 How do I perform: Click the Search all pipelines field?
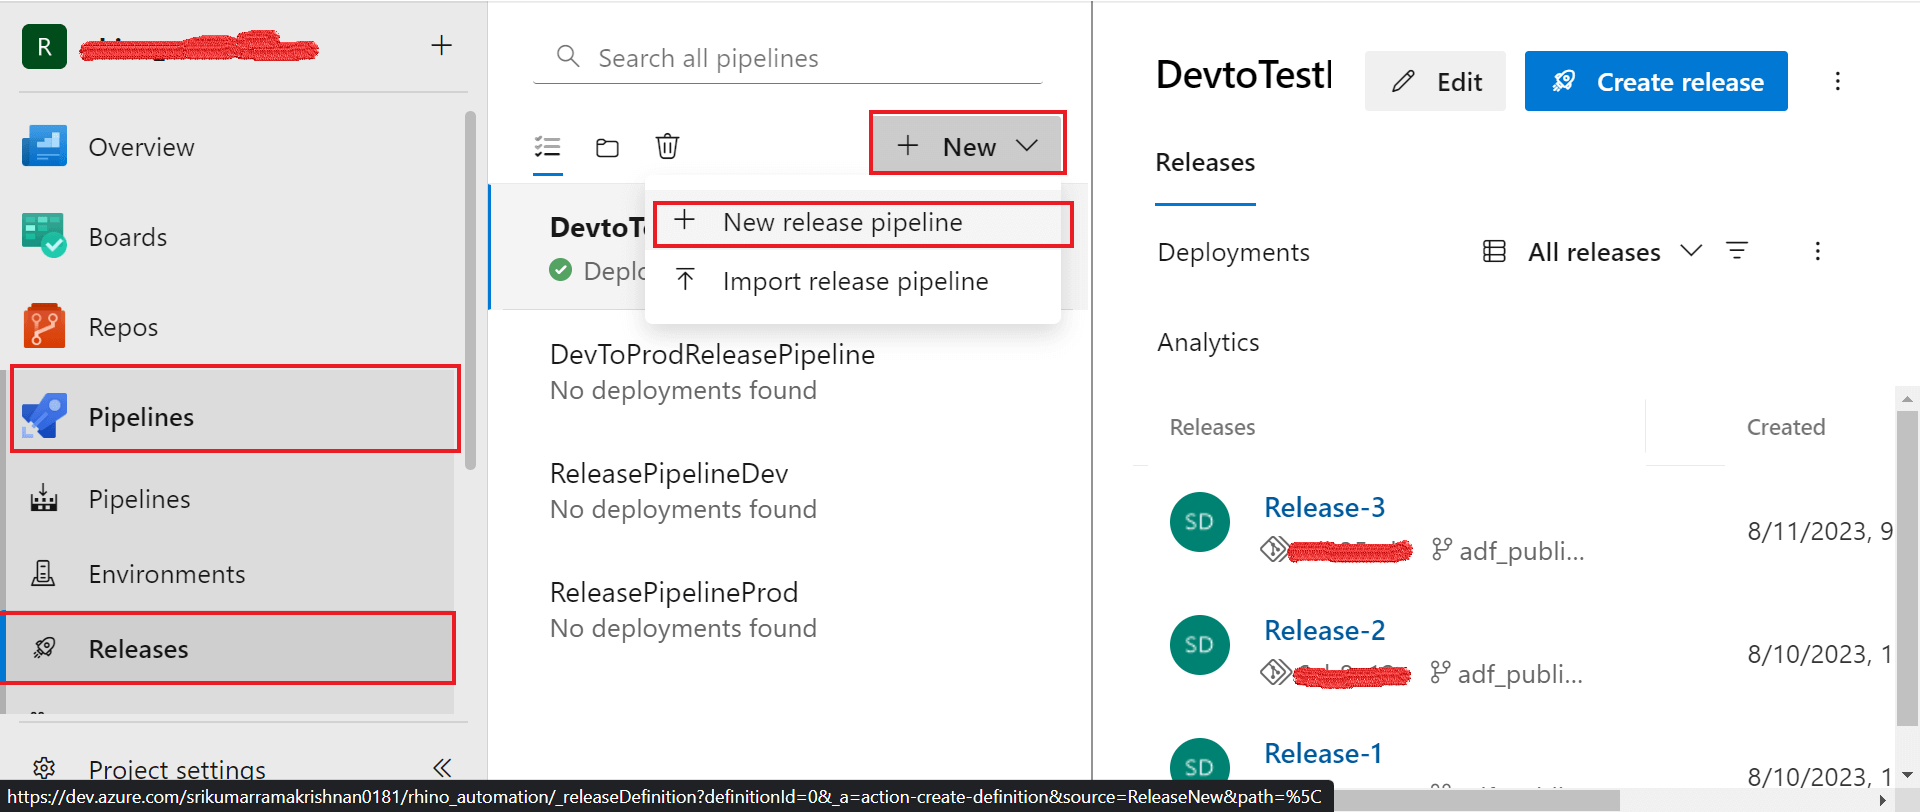coord(790,58)
